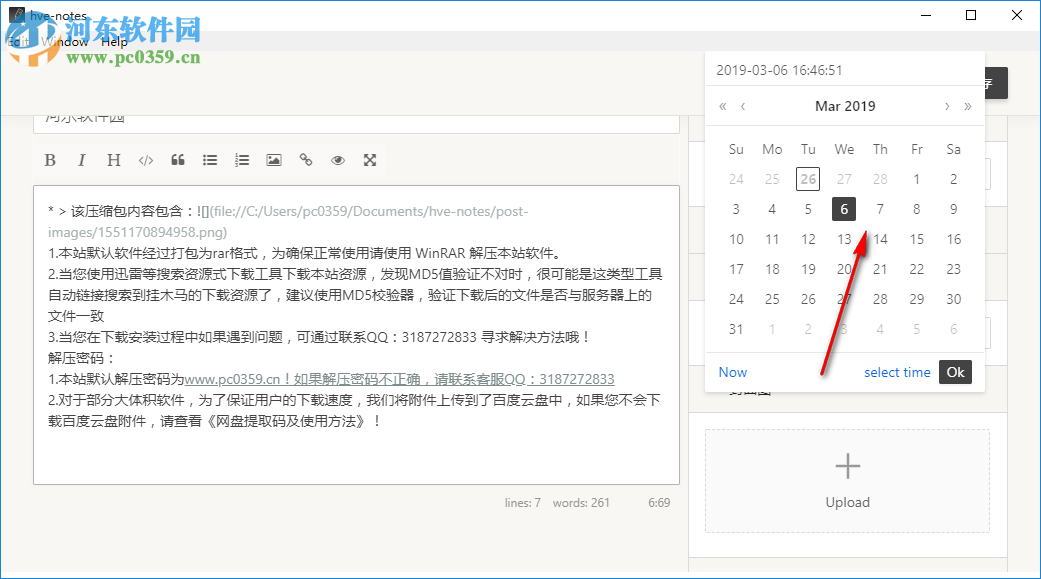Insert an image into the note

273,159
